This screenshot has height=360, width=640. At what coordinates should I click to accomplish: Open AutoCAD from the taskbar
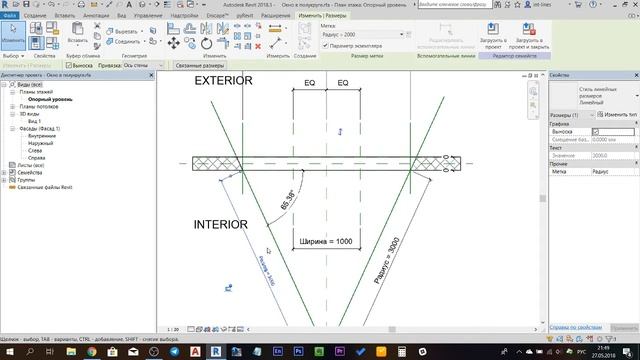(195, 351)
